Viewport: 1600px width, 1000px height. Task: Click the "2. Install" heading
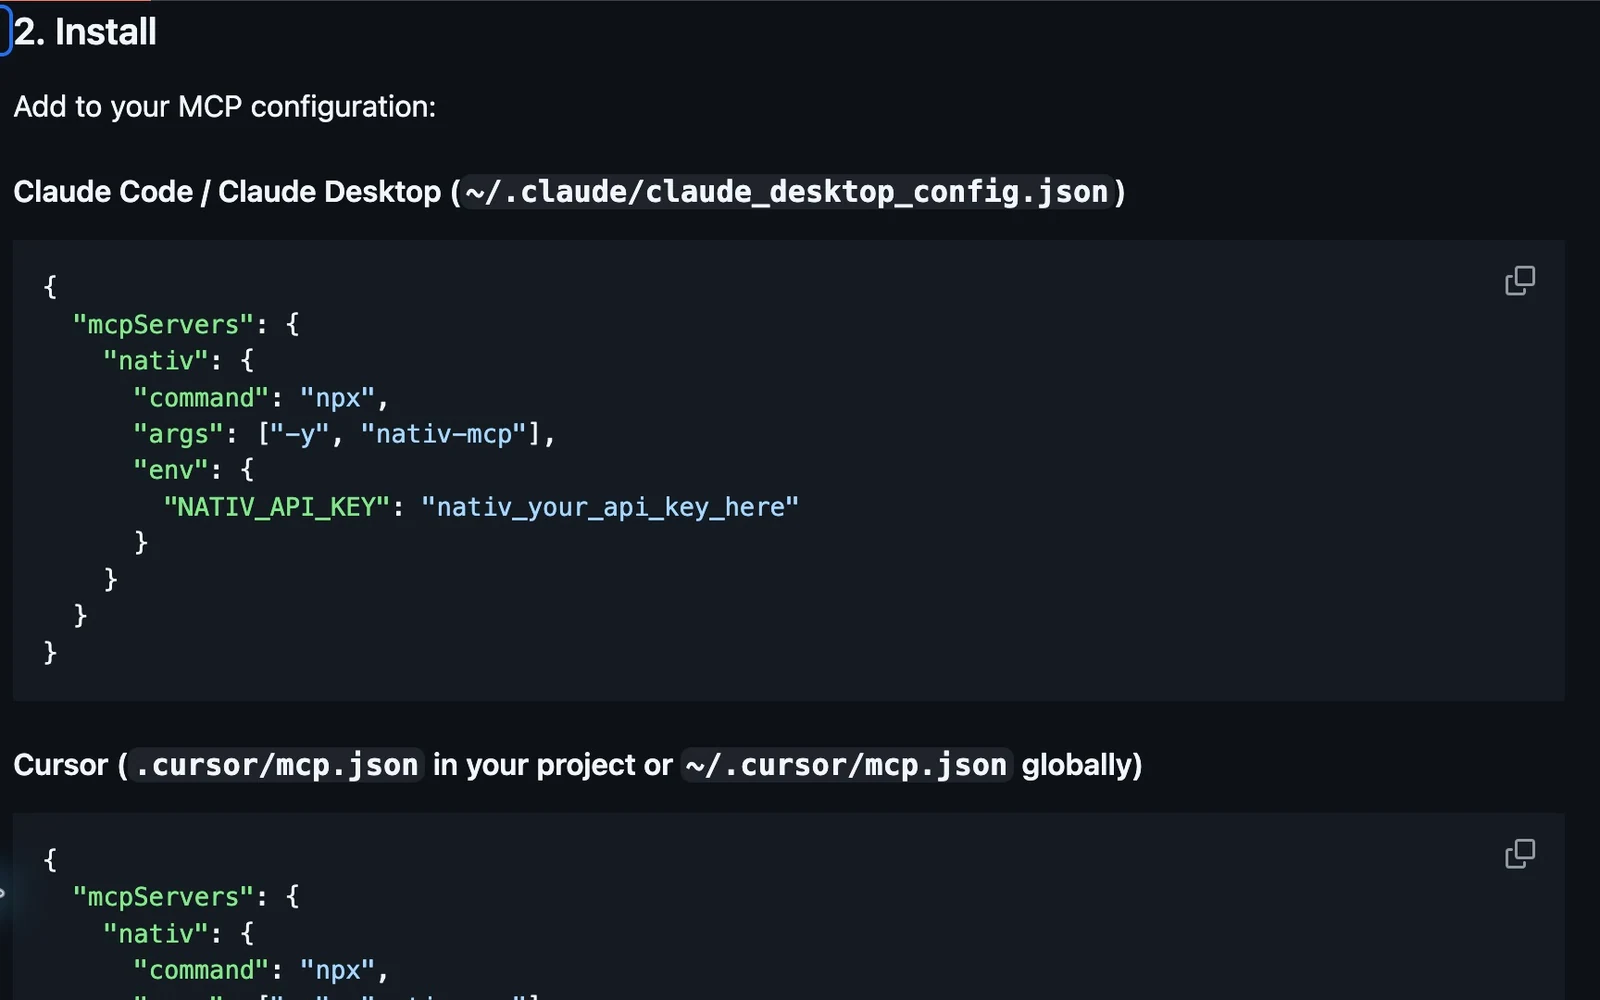[85, 32]
